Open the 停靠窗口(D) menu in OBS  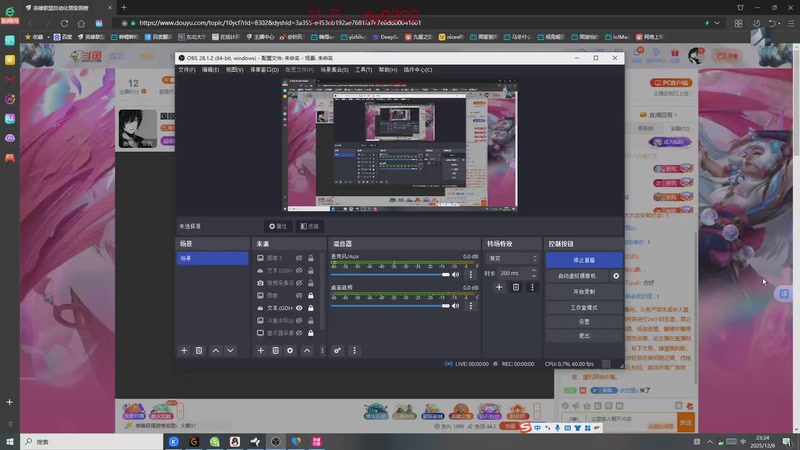tap(264, 70)
